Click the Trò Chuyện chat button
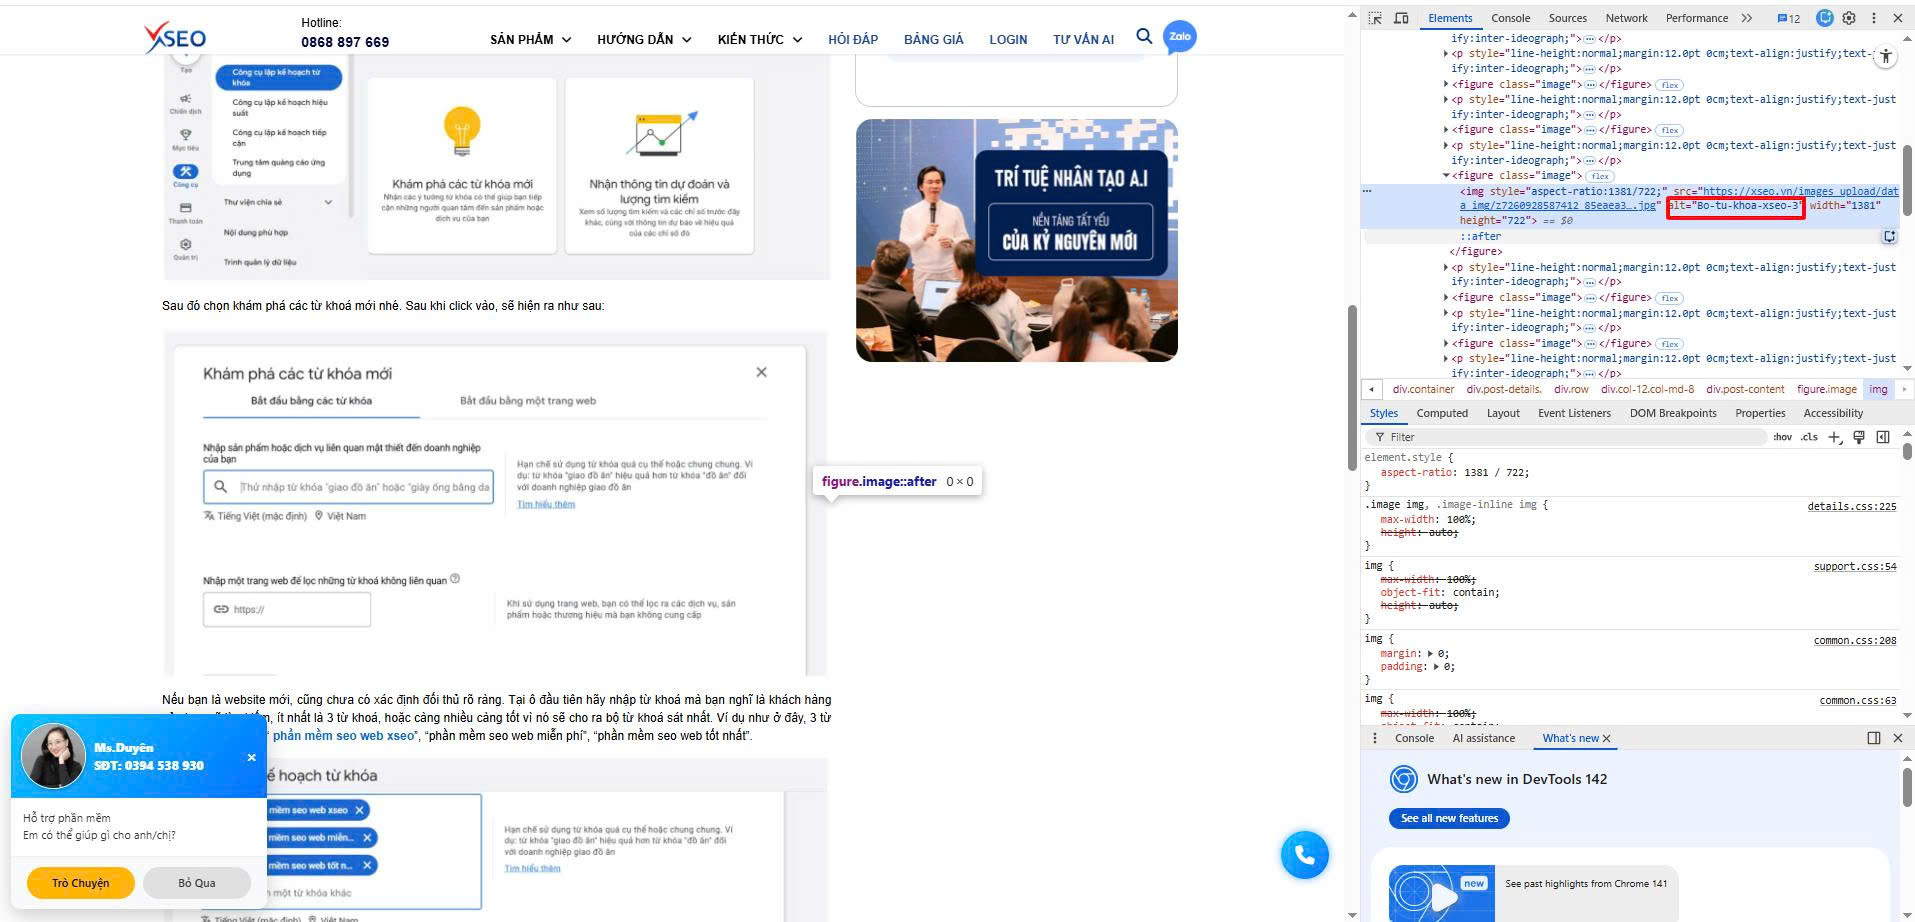The width and height of the screenshot is (1915, 922). point(80,883)
